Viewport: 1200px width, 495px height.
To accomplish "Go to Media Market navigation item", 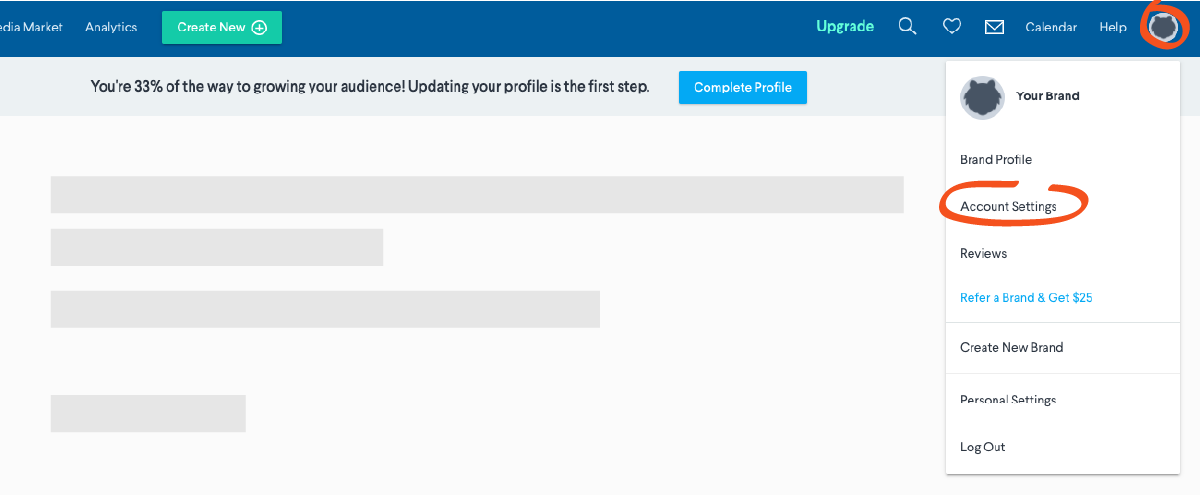I will point(31,27).
